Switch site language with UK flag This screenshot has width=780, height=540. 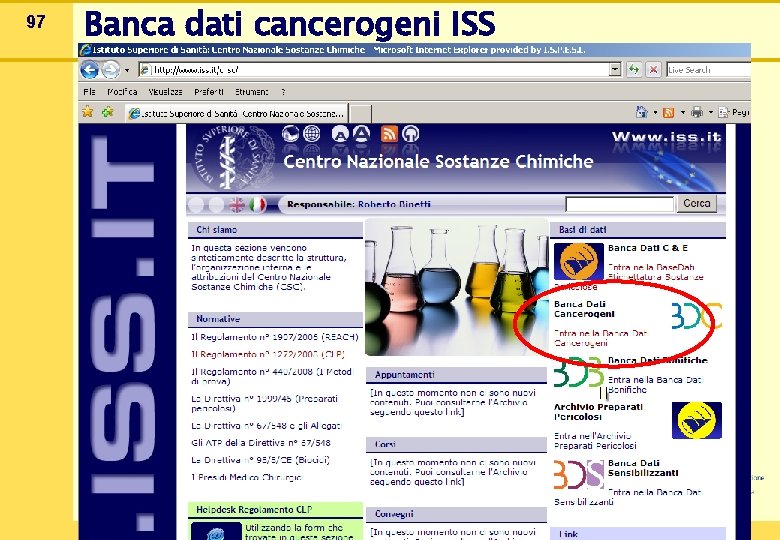click(236, 204)
